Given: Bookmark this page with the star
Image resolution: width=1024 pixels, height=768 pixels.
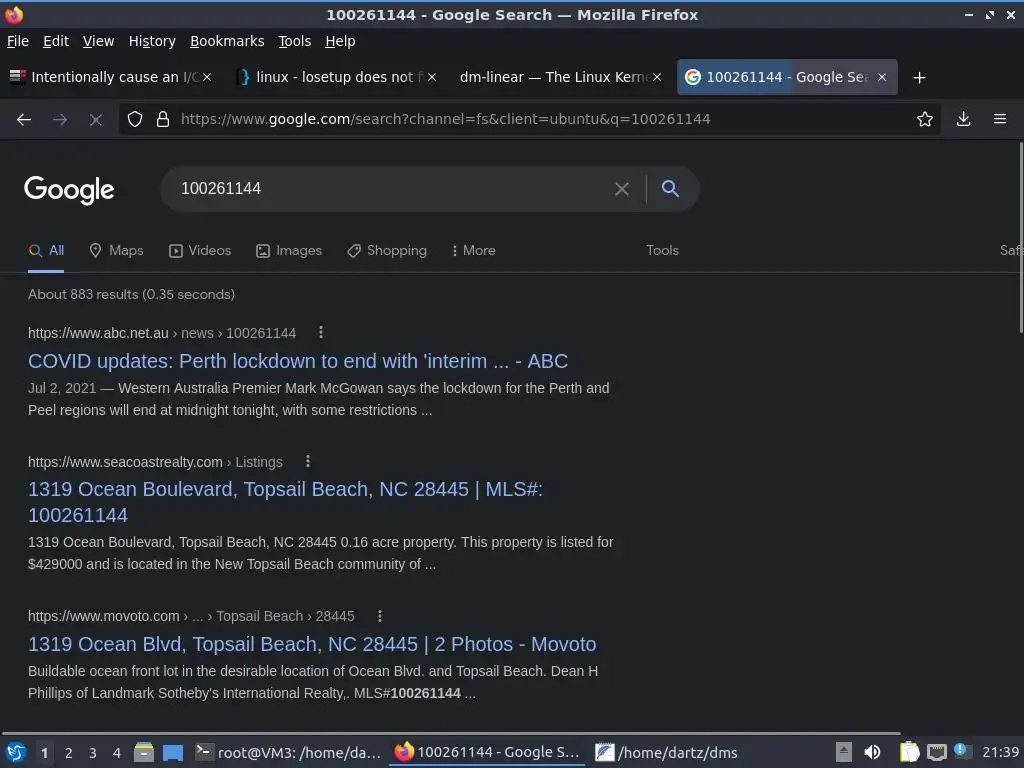Looking at the screenshot, I should tap(925, 119).
